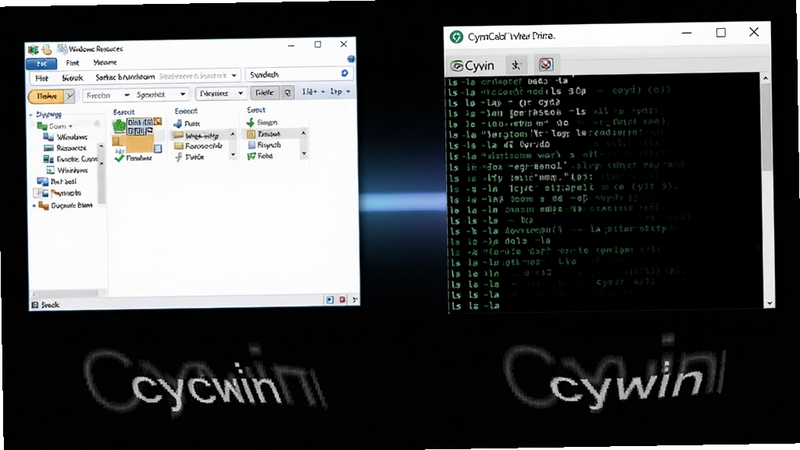
Task: Select Foronochile in the second column
Action: (199, 146)
